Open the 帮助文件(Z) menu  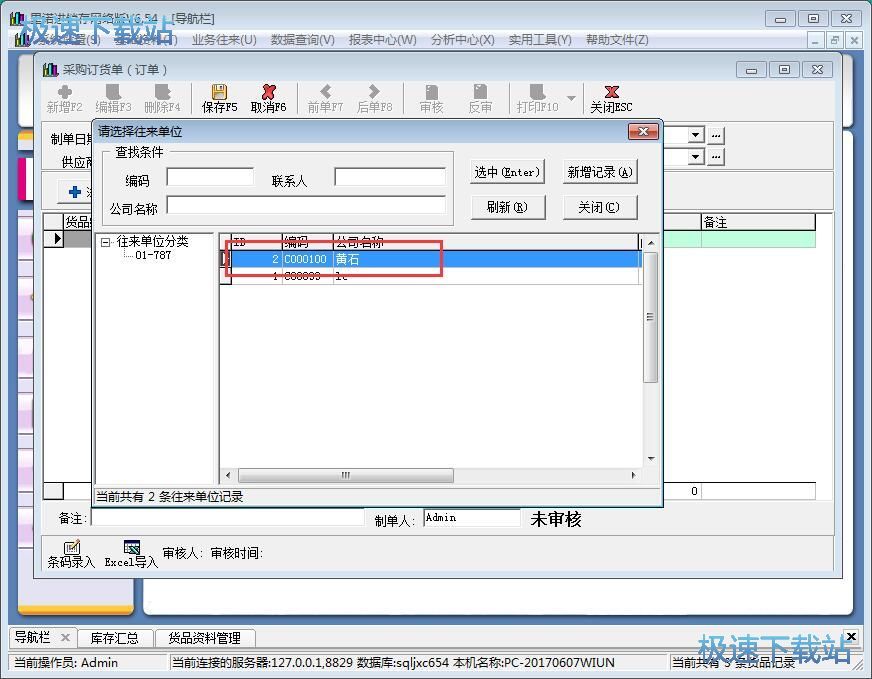pos(617,40)
